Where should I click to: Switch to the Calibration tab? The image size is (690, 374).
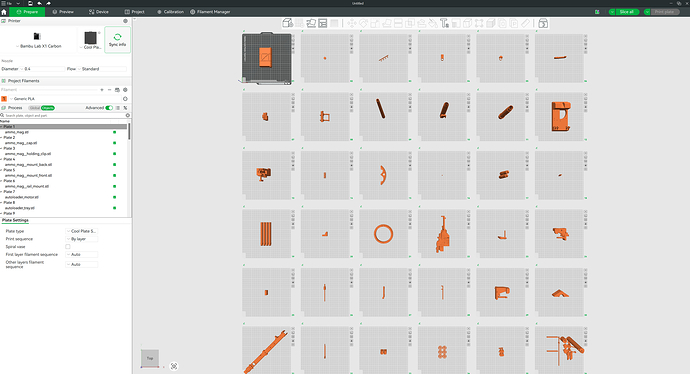(170, 12)
